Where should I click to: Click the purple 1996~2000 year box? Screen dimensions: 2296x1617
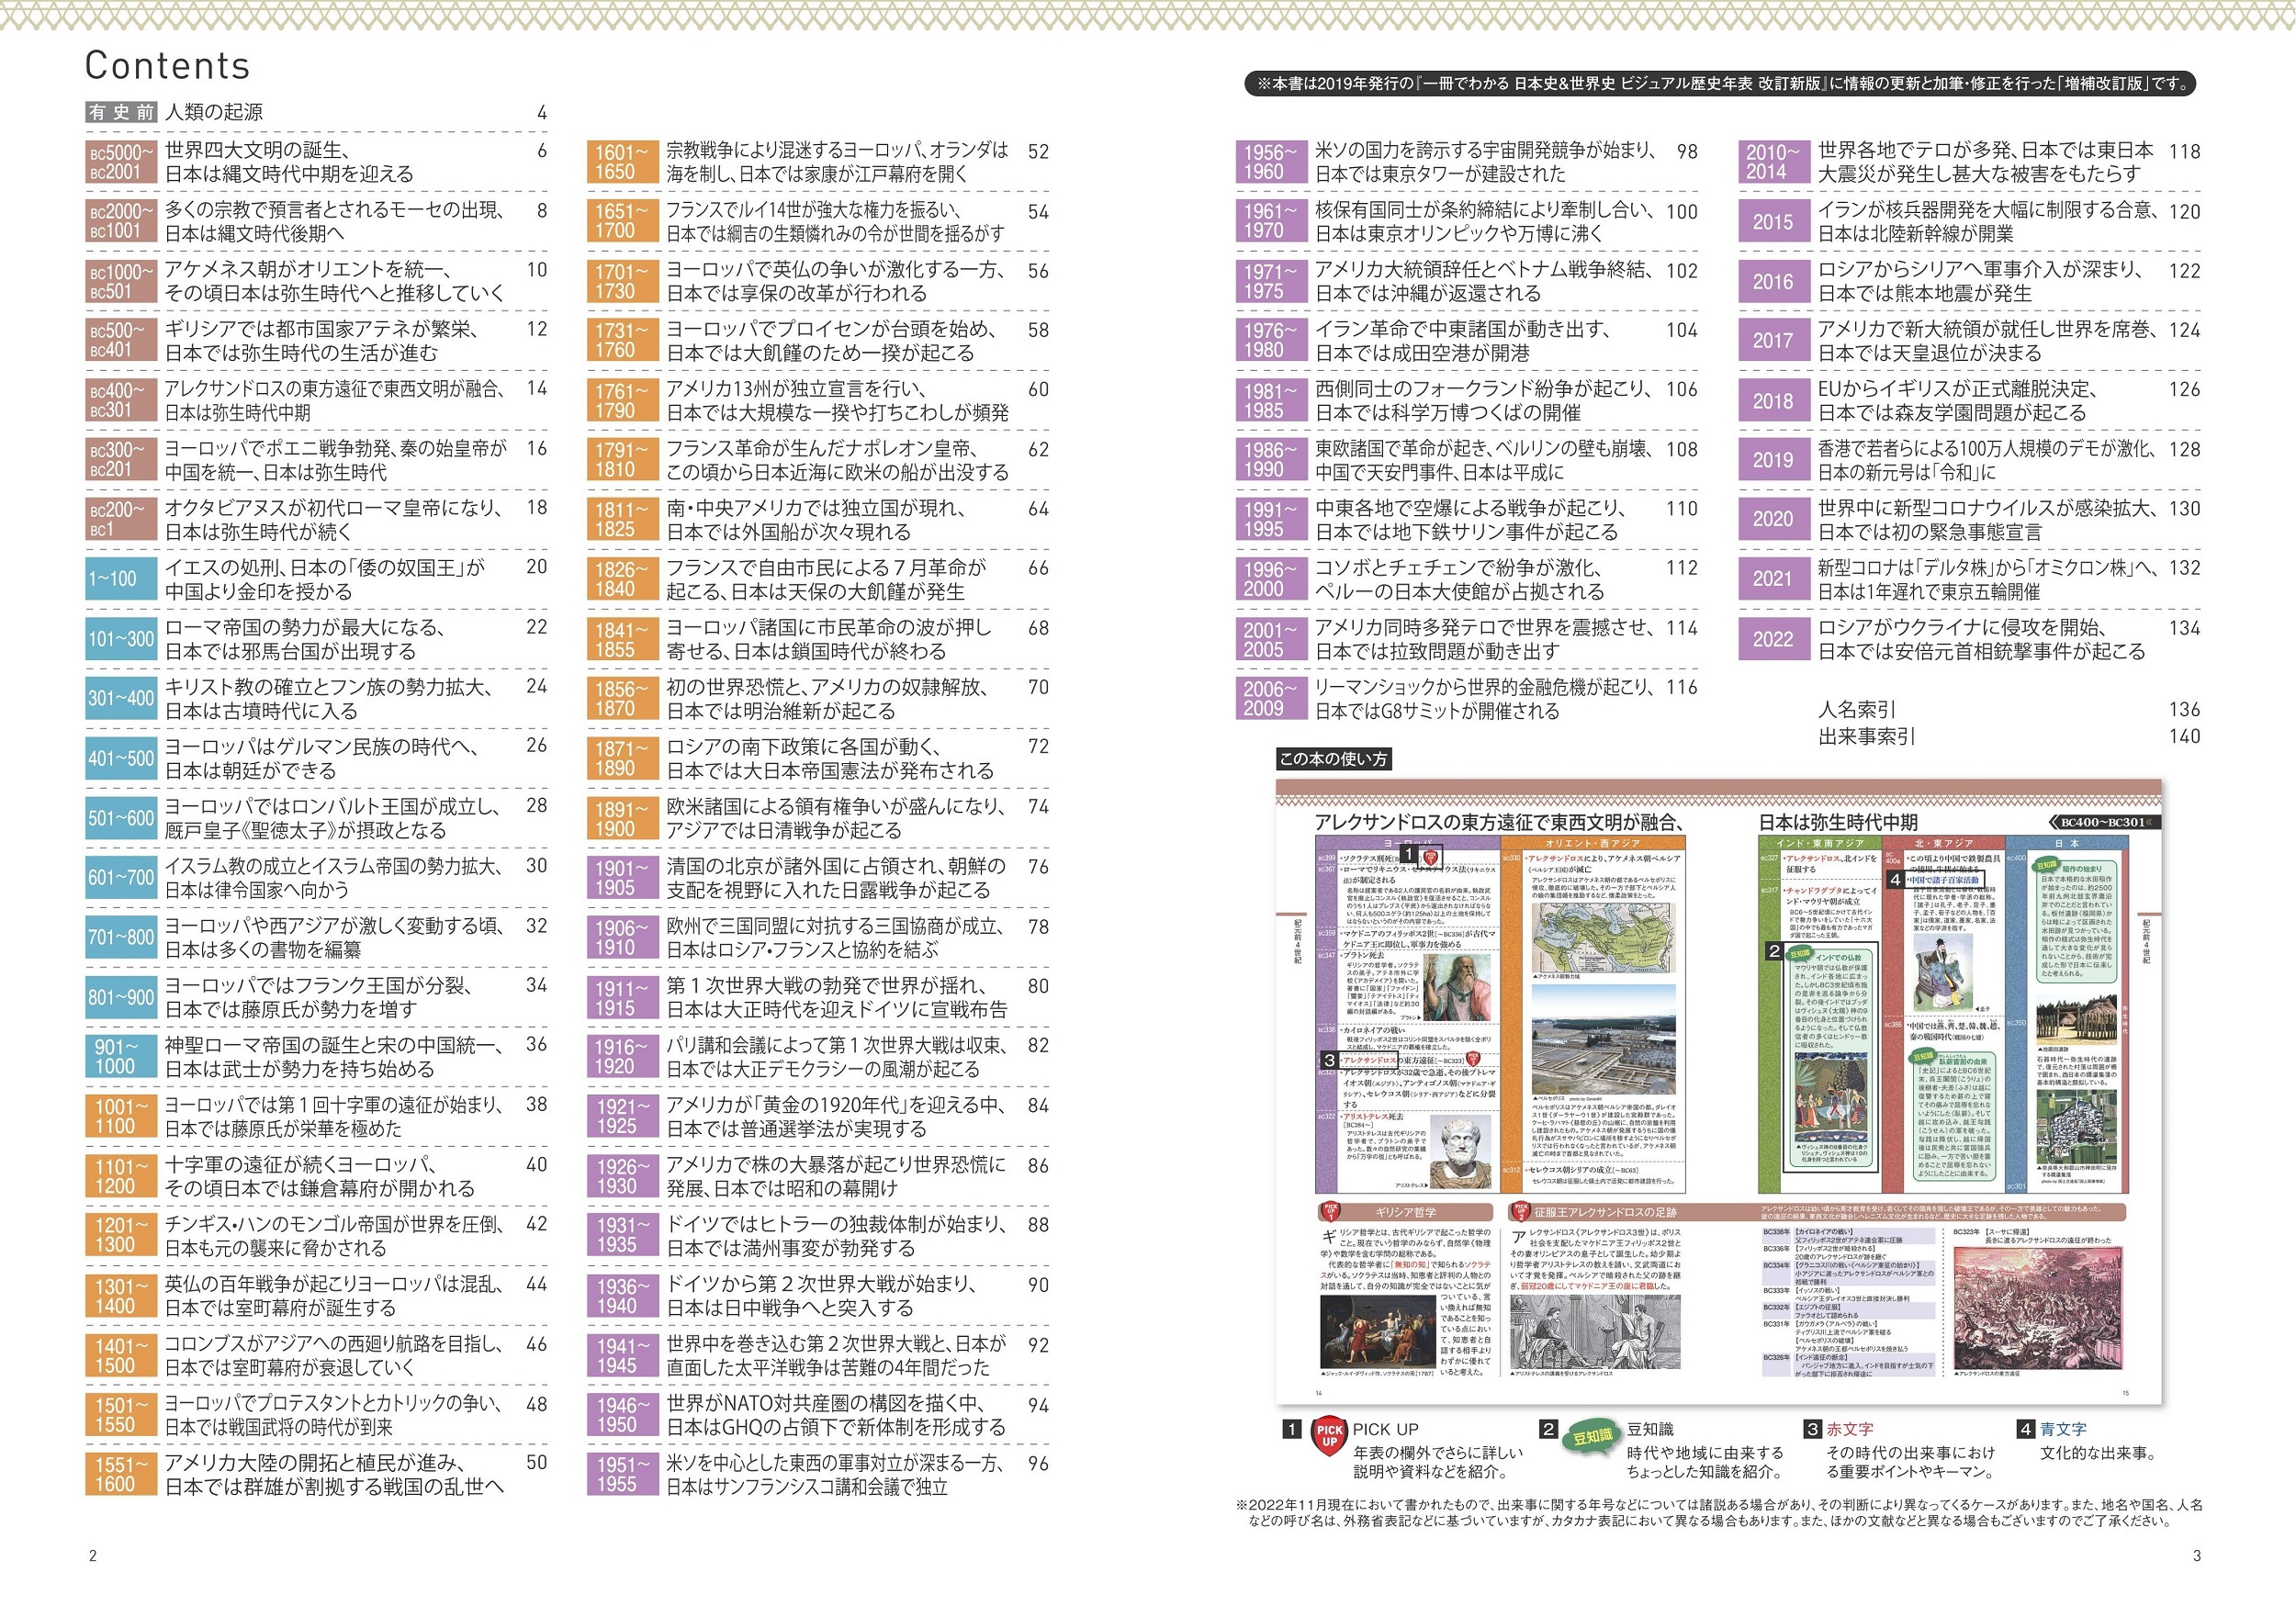(x=1271, y=579)
